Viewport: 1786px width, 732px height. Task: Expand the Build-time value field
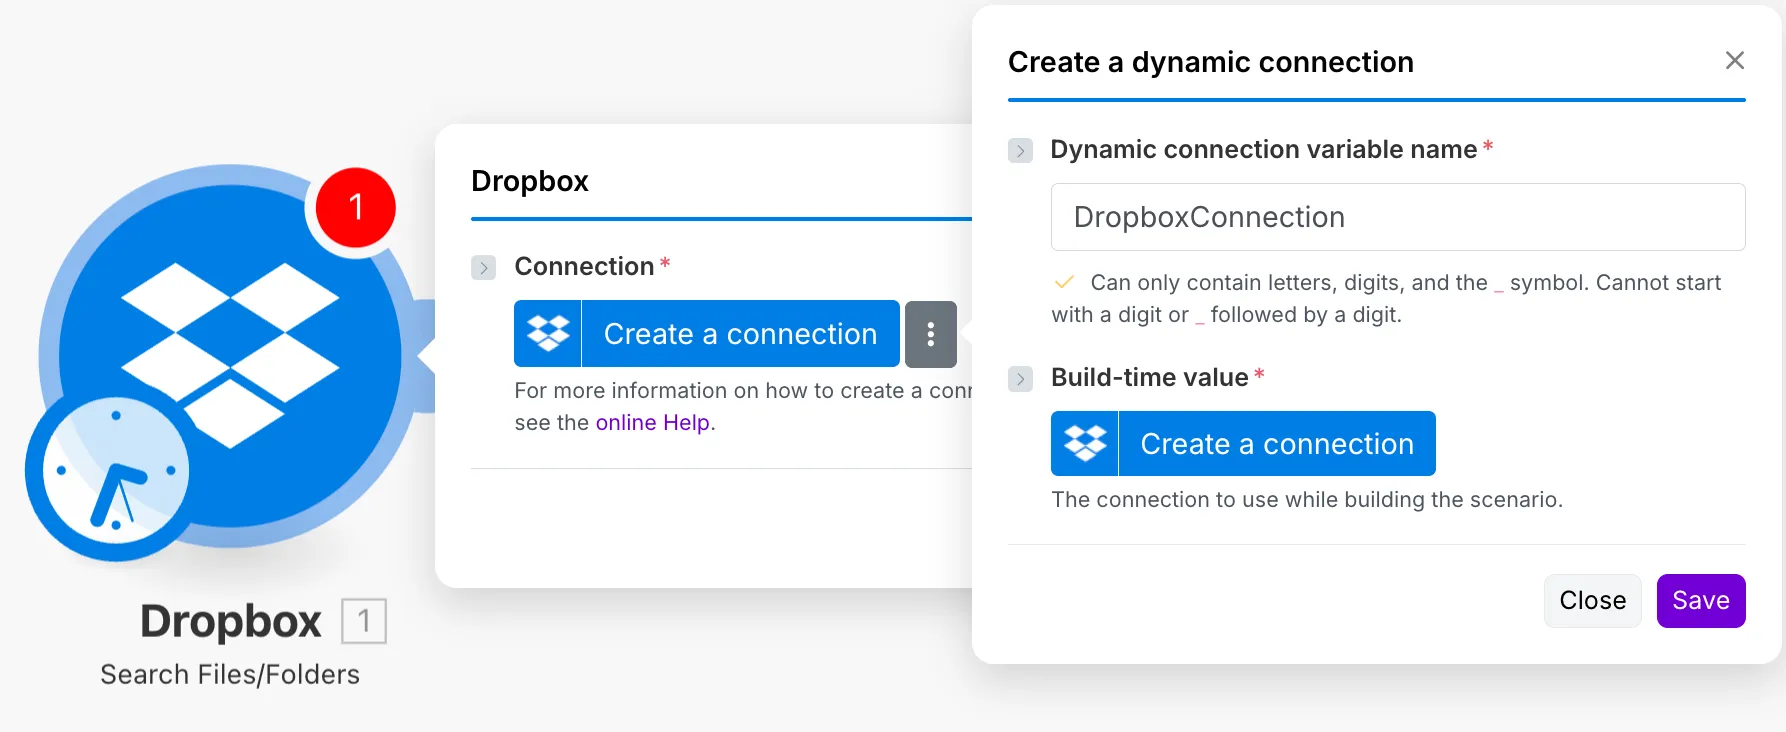1020,379
